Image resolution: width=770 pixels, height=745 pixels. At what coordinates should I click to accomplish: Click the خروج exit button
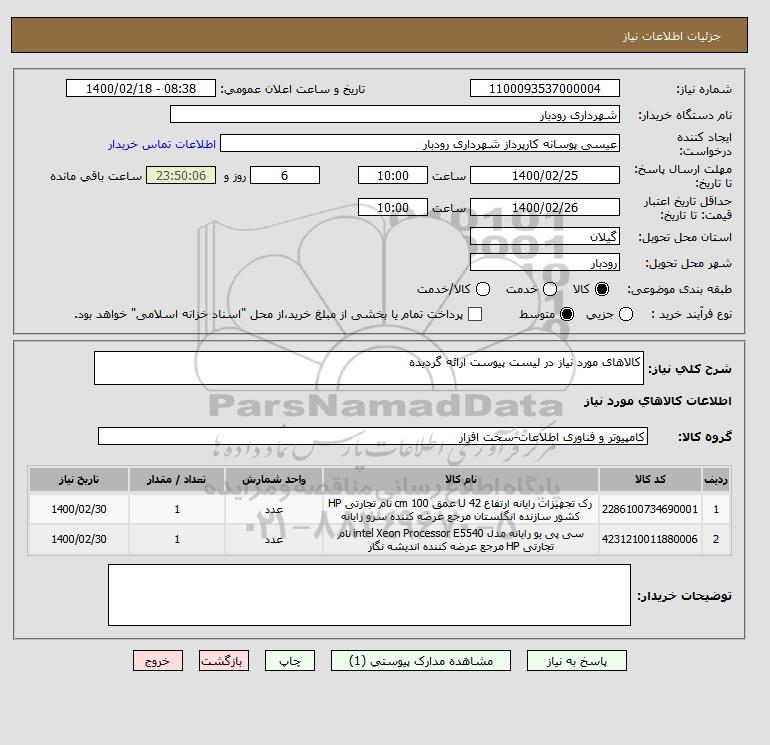(x=158, y=661)
